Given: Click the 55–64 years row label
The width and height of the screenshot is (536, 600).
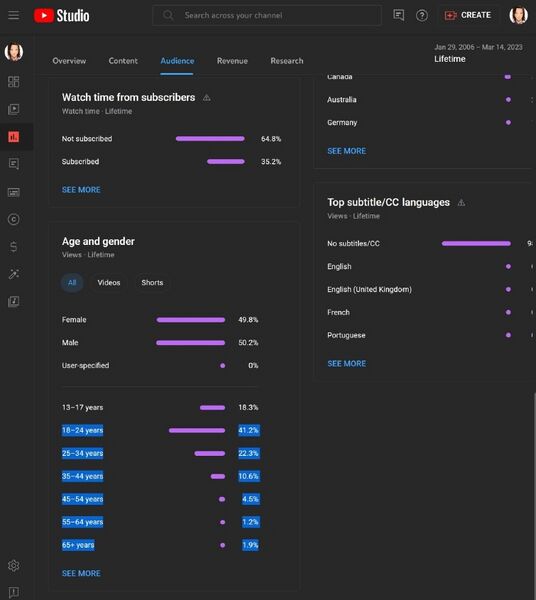Looking at the screenshot, I should (82, 522).
